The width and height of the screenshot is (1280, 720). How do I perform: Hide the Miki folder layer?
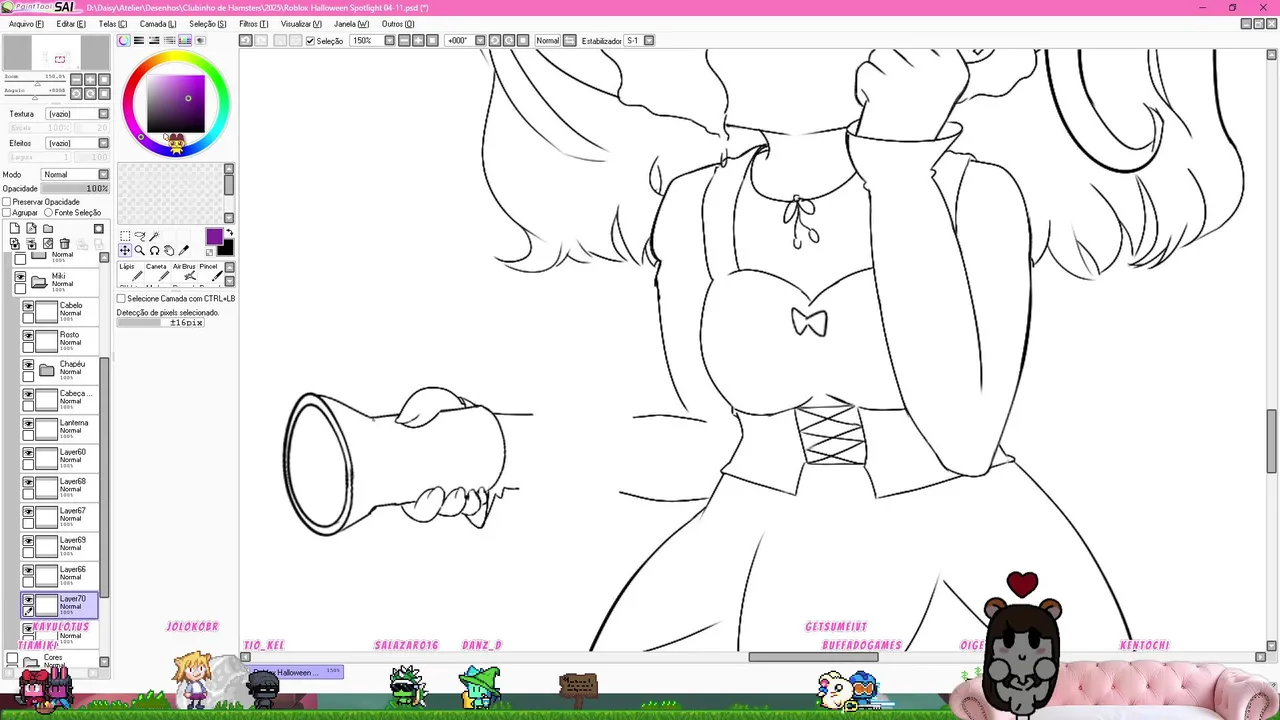[x=20, y=277]
